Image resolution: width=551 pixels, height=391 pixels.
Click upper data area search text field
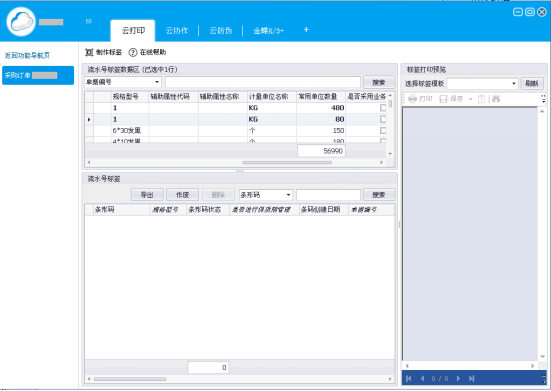click(263, 83)
